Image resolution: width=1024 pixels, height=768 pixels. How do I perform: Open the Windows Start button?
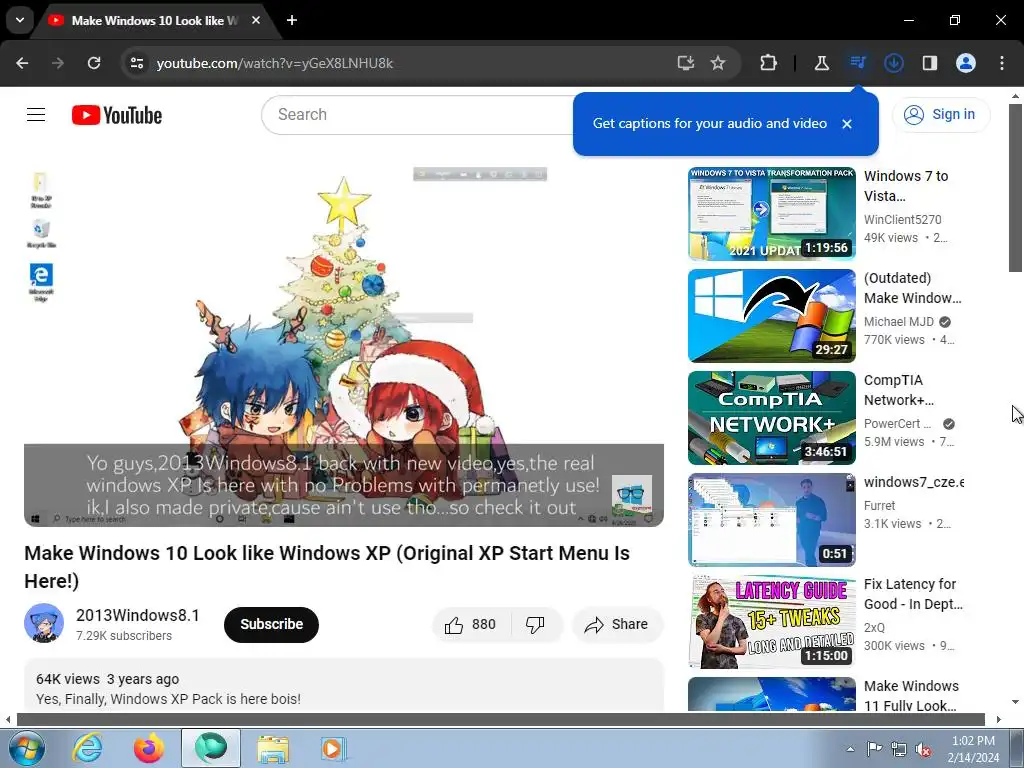point(26,748)
